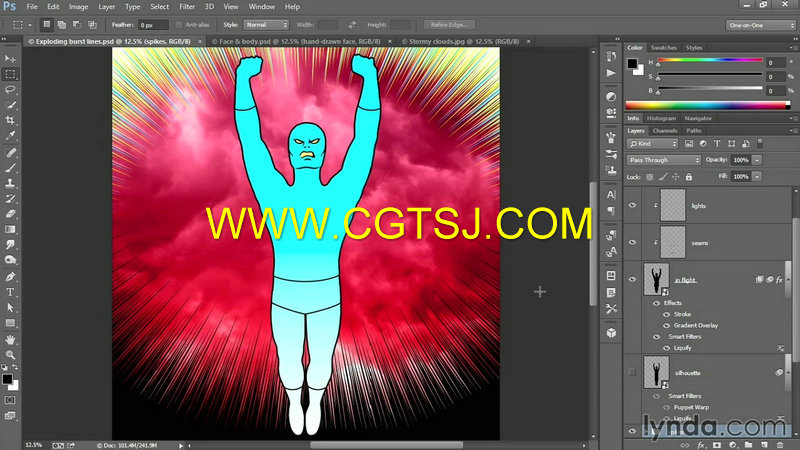Select the Rectangular Marquee tool
800x450 pixels.
pyautogui.click(x=10, y=74)
